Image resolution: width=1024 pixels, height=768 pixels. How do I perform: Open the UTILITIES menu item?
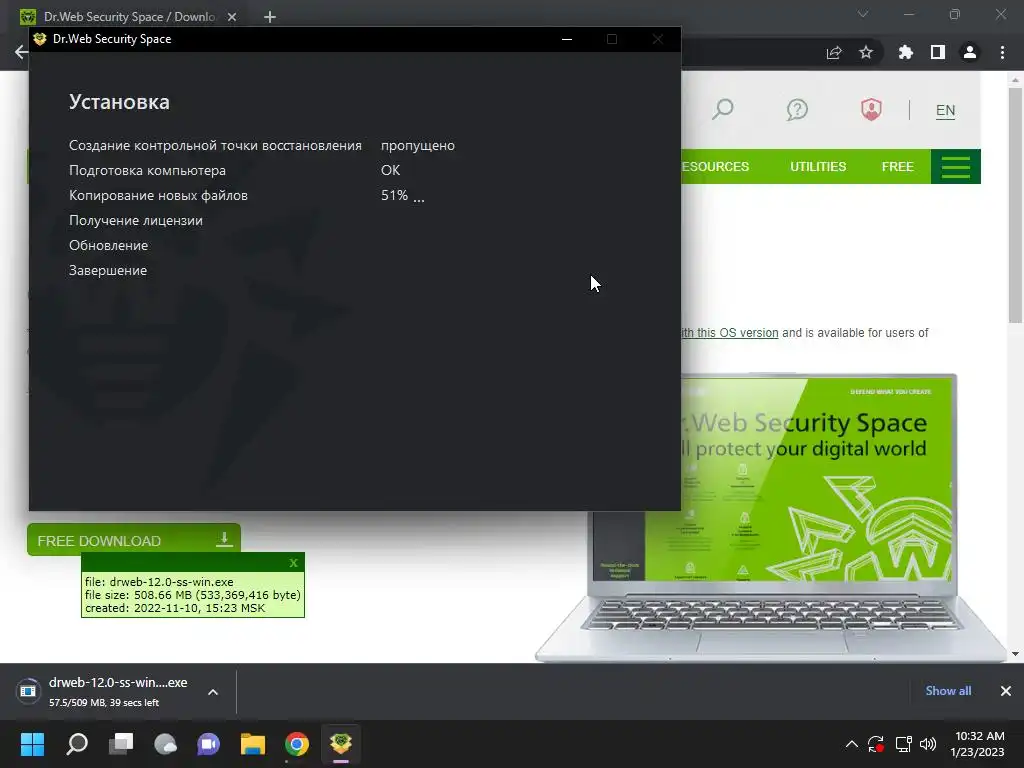click(818, 167)
